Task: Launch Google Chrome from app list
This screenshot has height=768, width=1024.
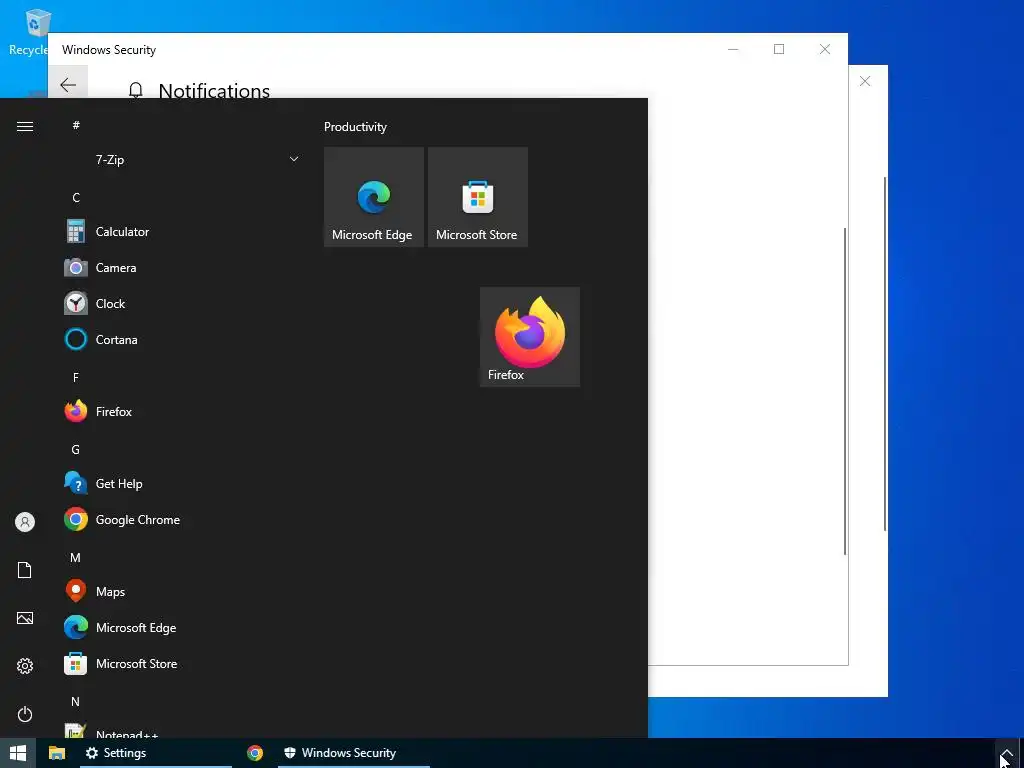Action: tap(181, 520)
